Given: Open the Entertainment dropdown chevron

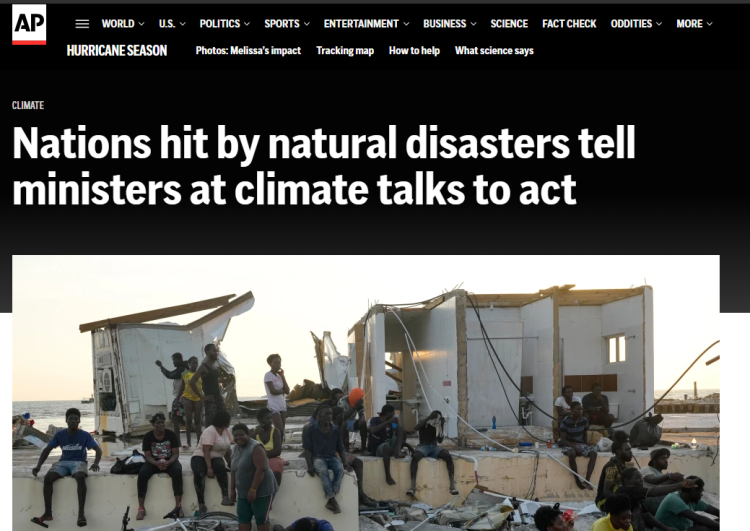Looking at the screenshot, I should point(406,24).
